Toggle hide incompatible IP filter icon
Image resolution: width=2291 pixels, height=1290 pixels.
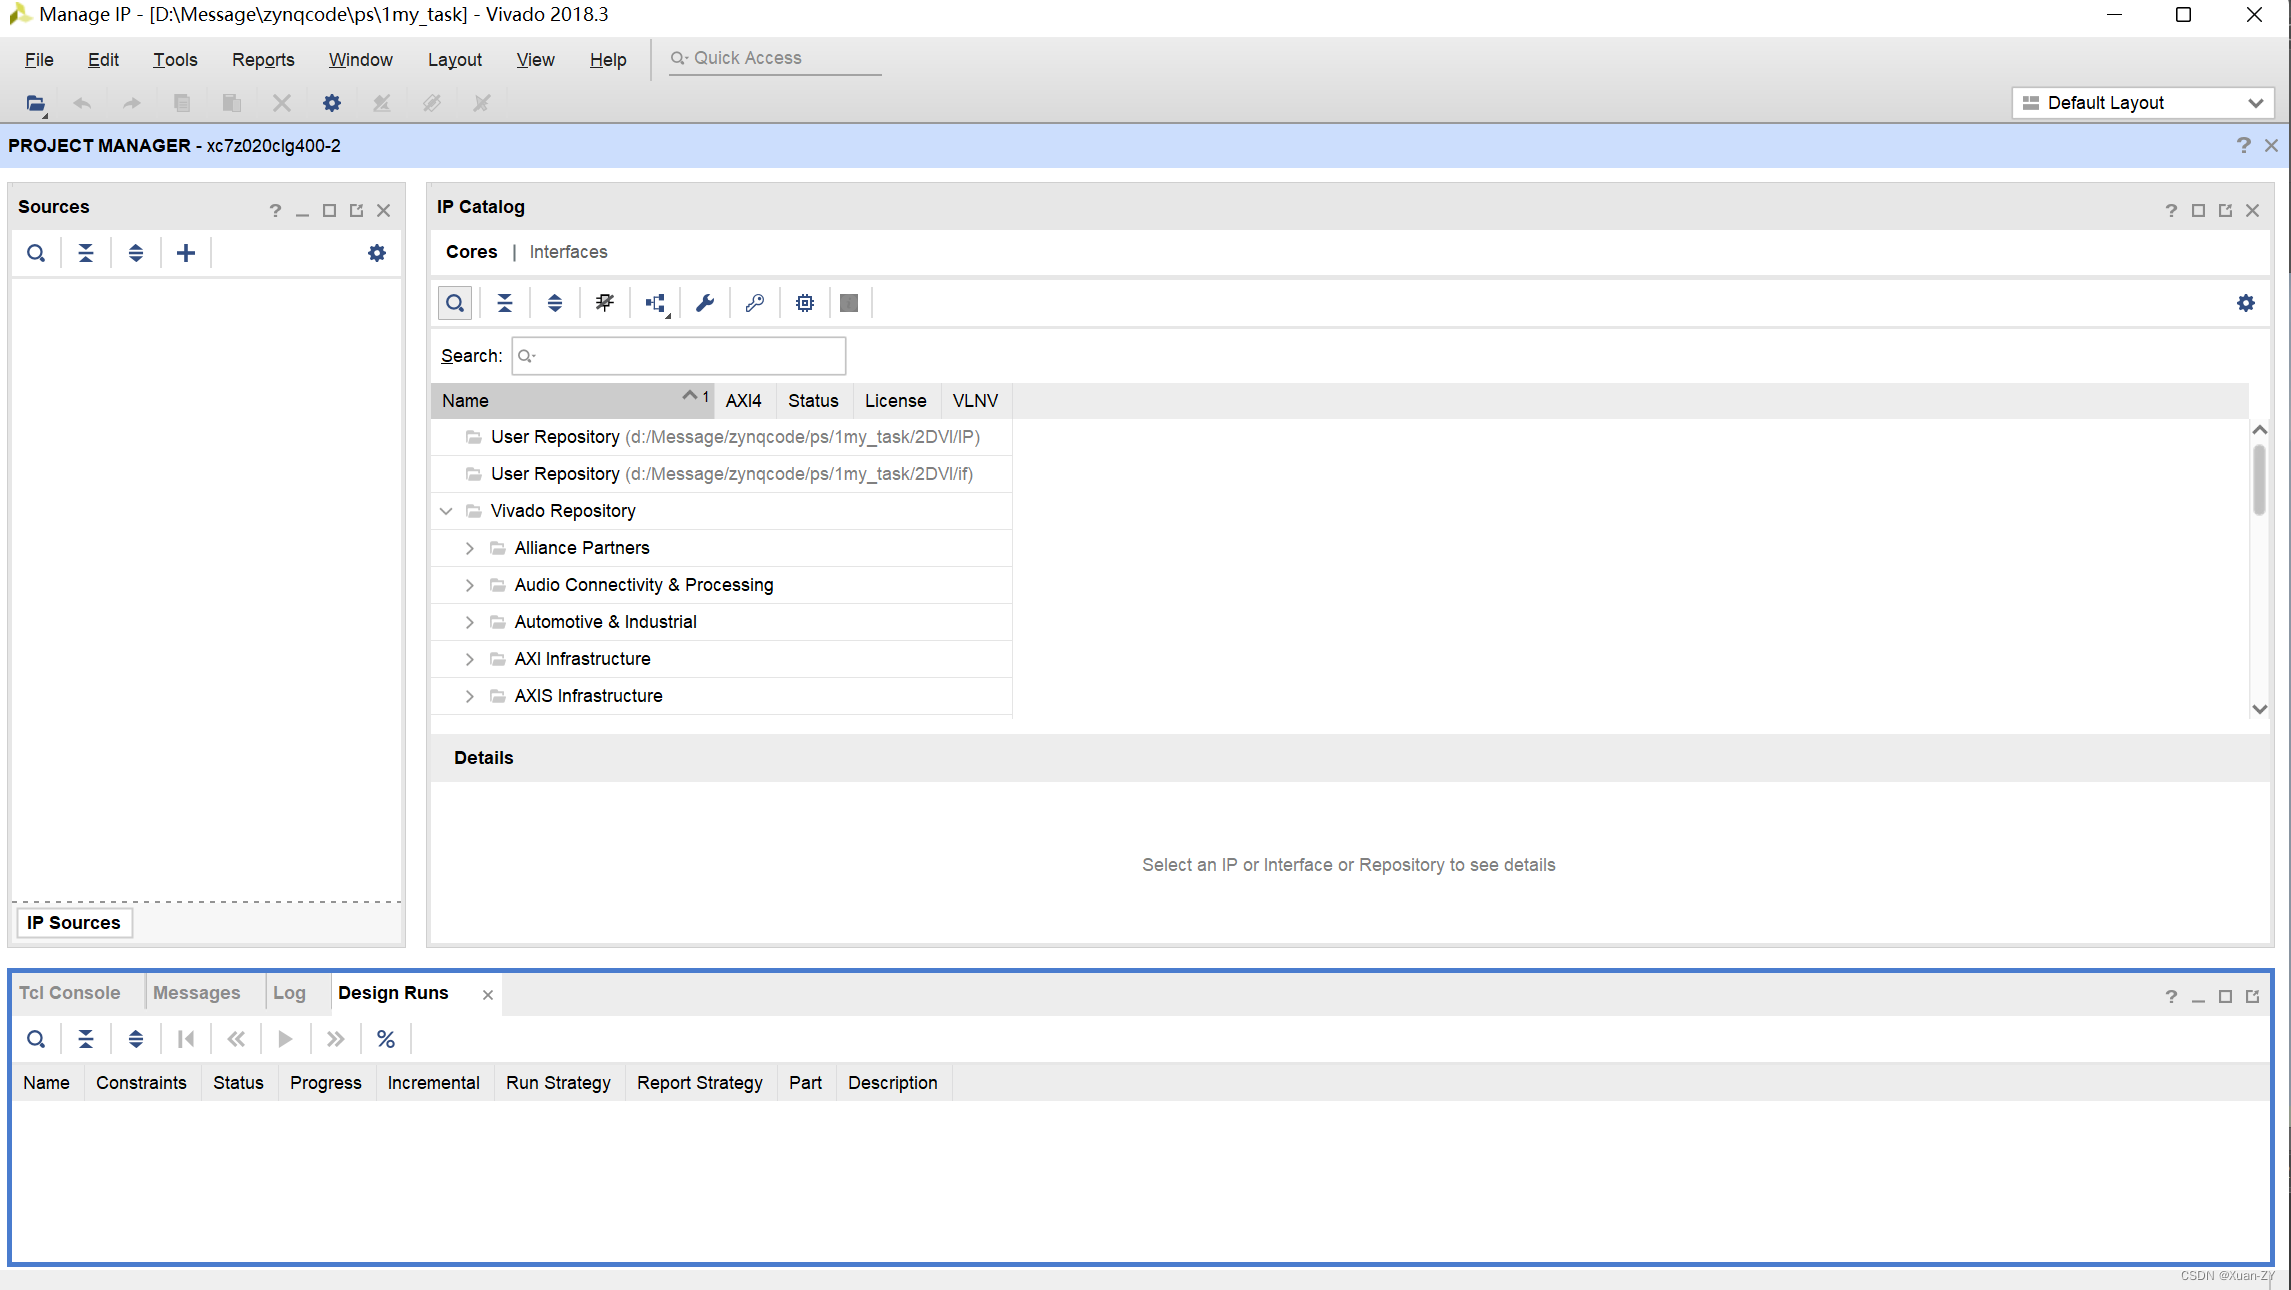605,303
